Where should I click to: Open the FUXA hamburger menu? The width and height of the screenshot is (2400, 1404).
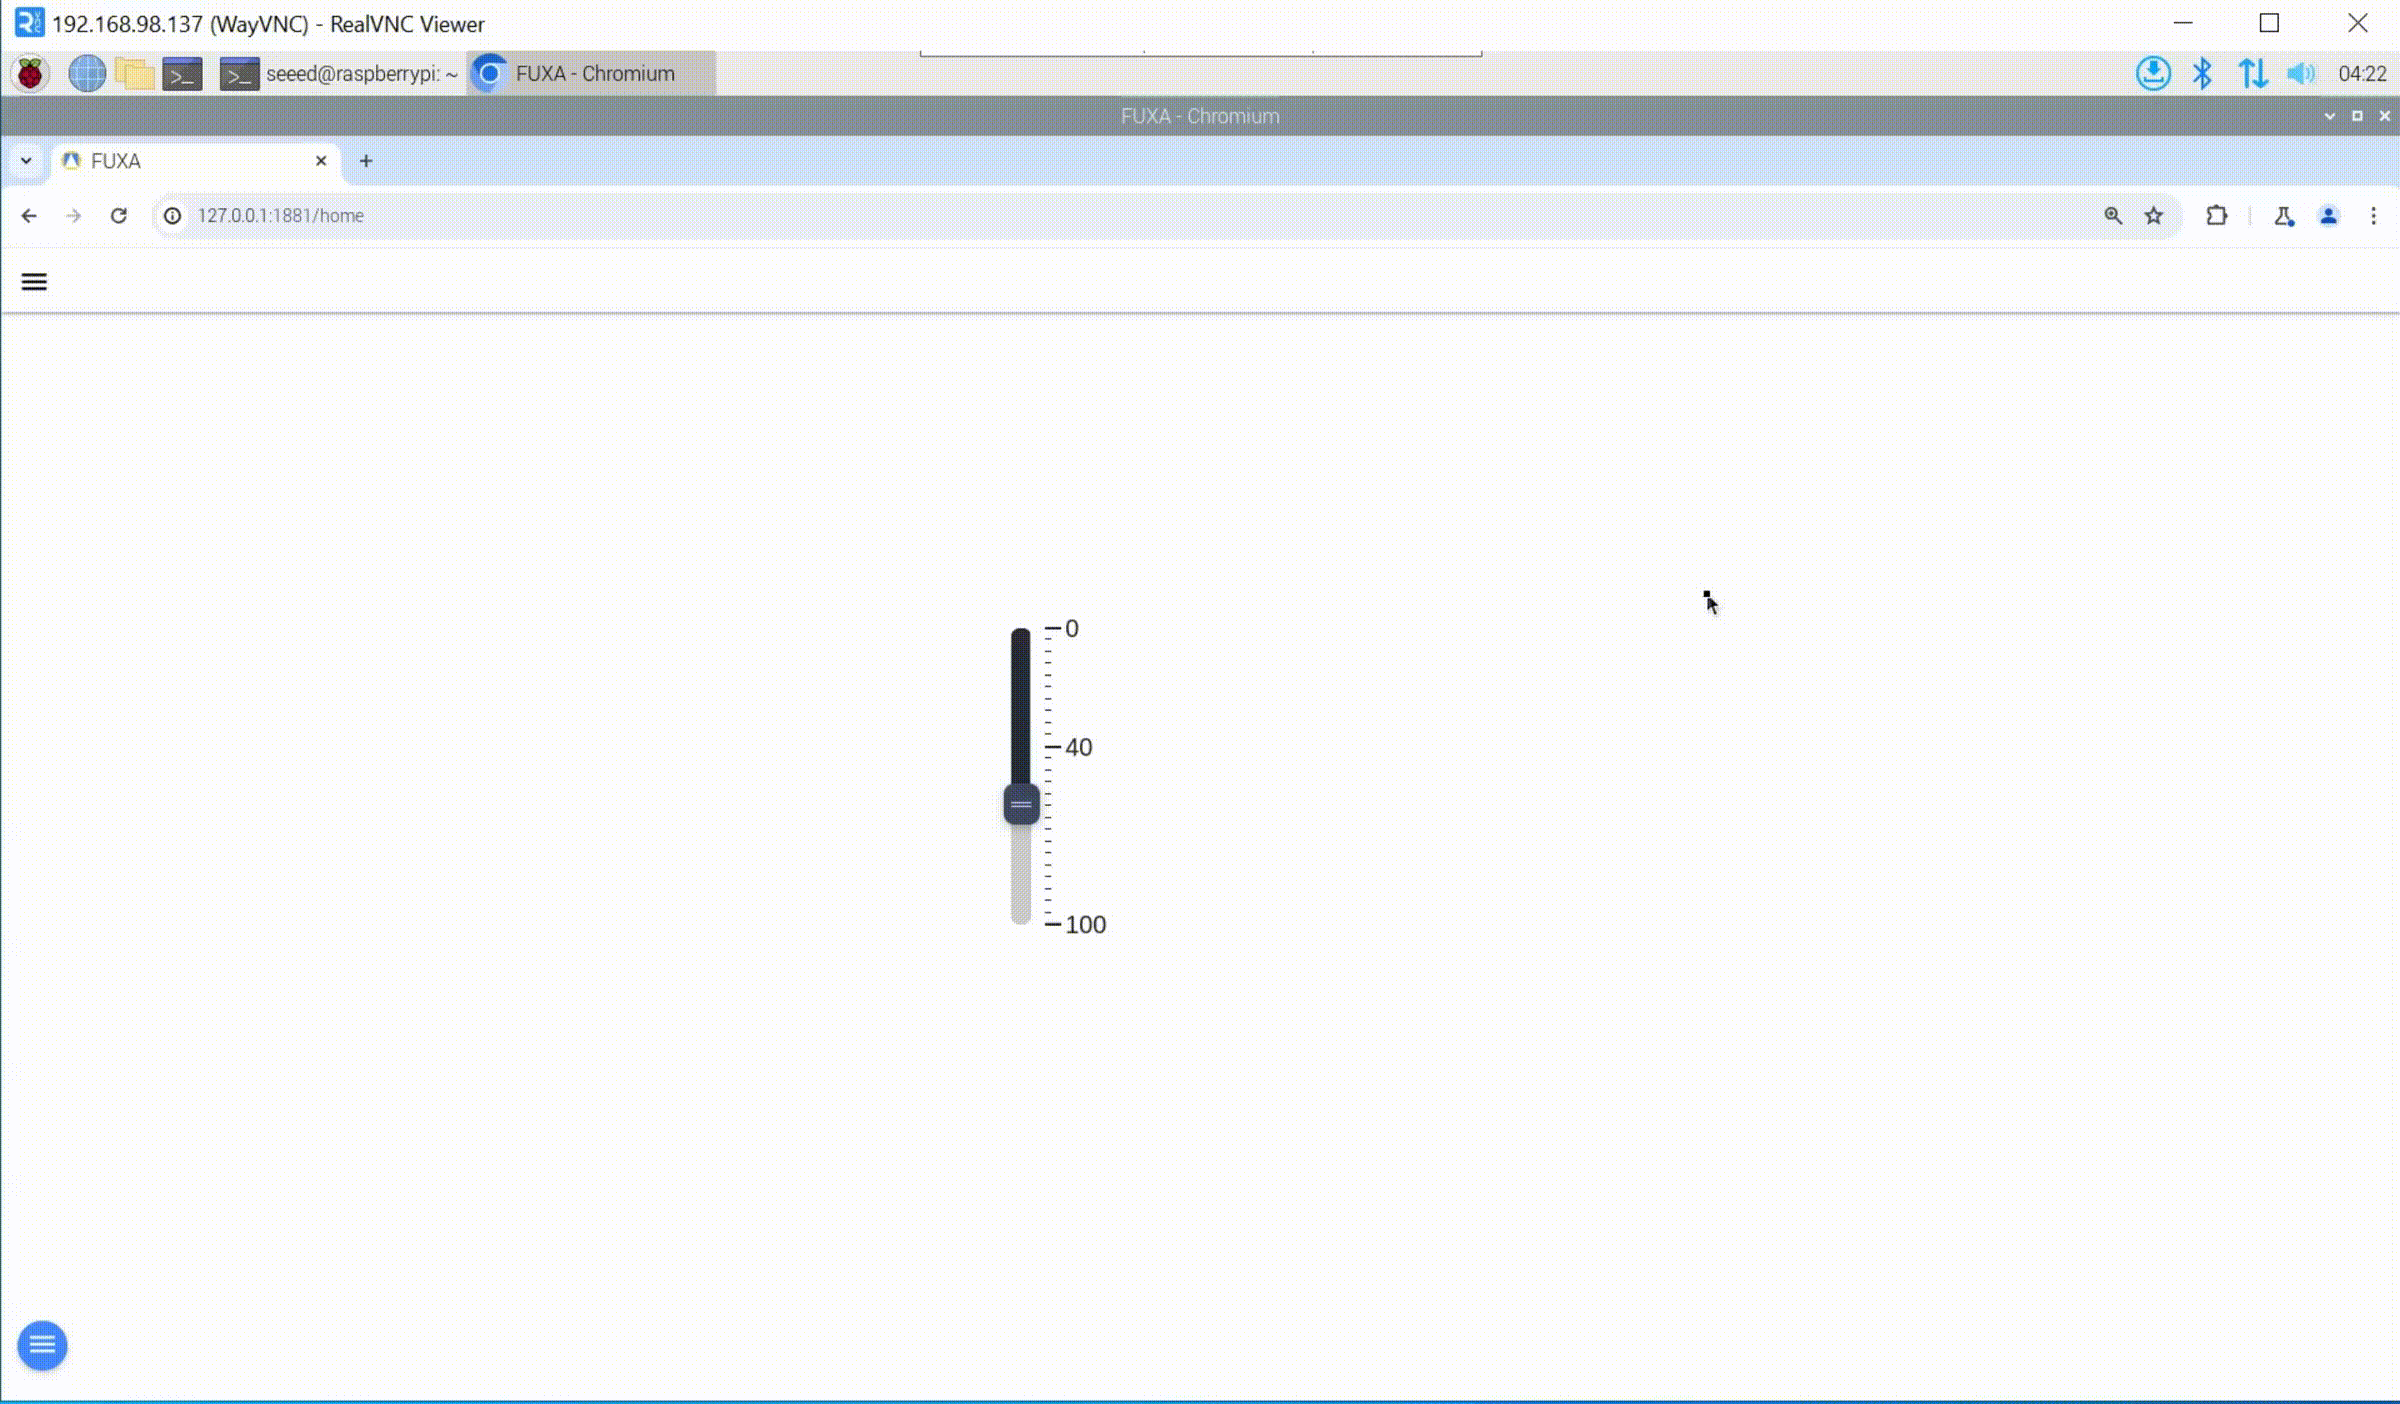click(34, 282)
